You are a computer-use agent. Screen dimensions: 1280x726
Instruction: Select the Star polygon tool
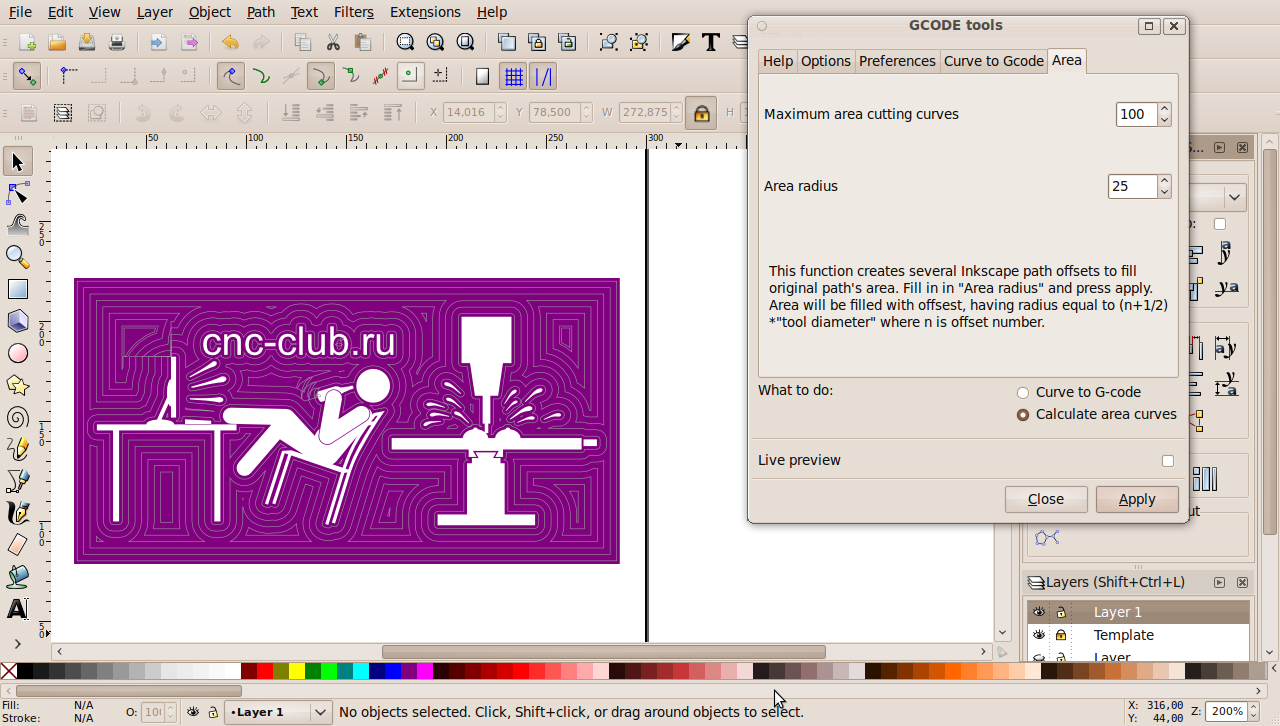18,385
